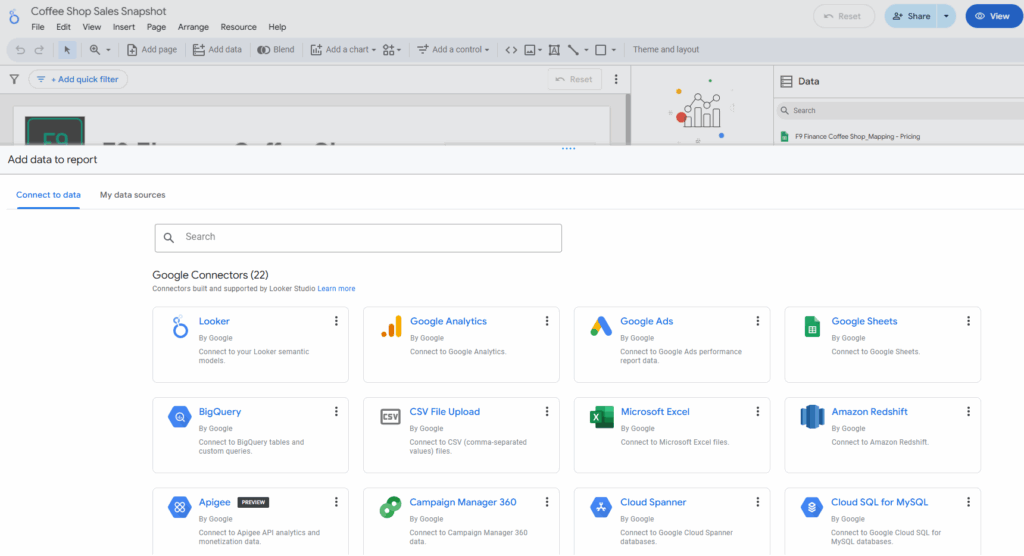Select the Looker connector card

click(x=250, y=344)
